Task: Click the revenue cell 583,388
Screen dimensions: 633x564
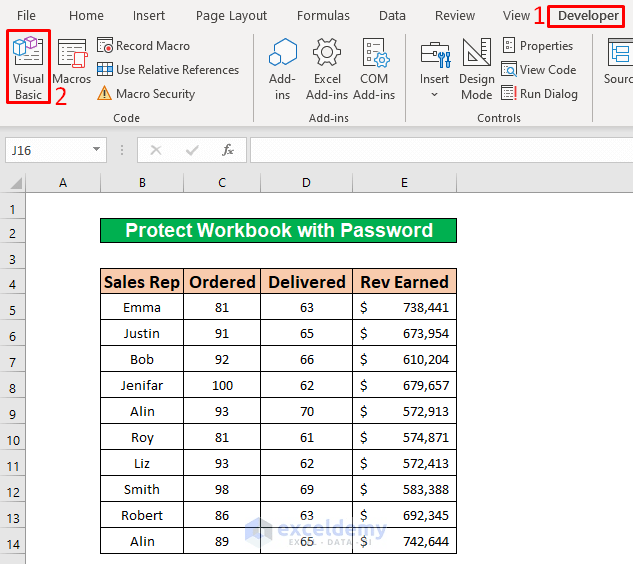Action: (405, 489)
